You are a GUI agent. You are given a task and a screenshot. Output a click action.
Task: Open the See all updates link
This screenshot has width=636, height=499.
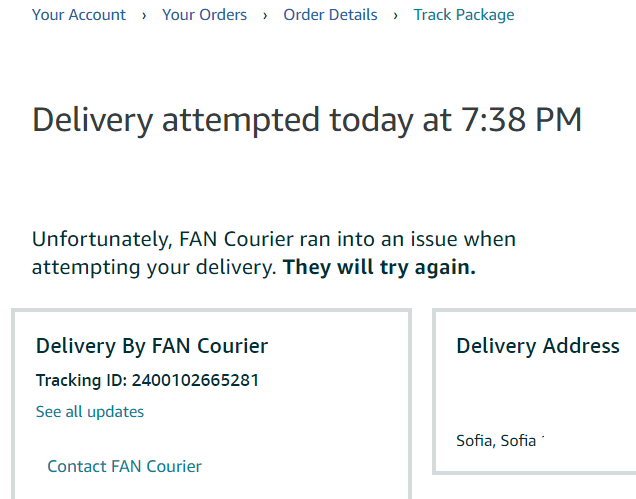(90, 412)
